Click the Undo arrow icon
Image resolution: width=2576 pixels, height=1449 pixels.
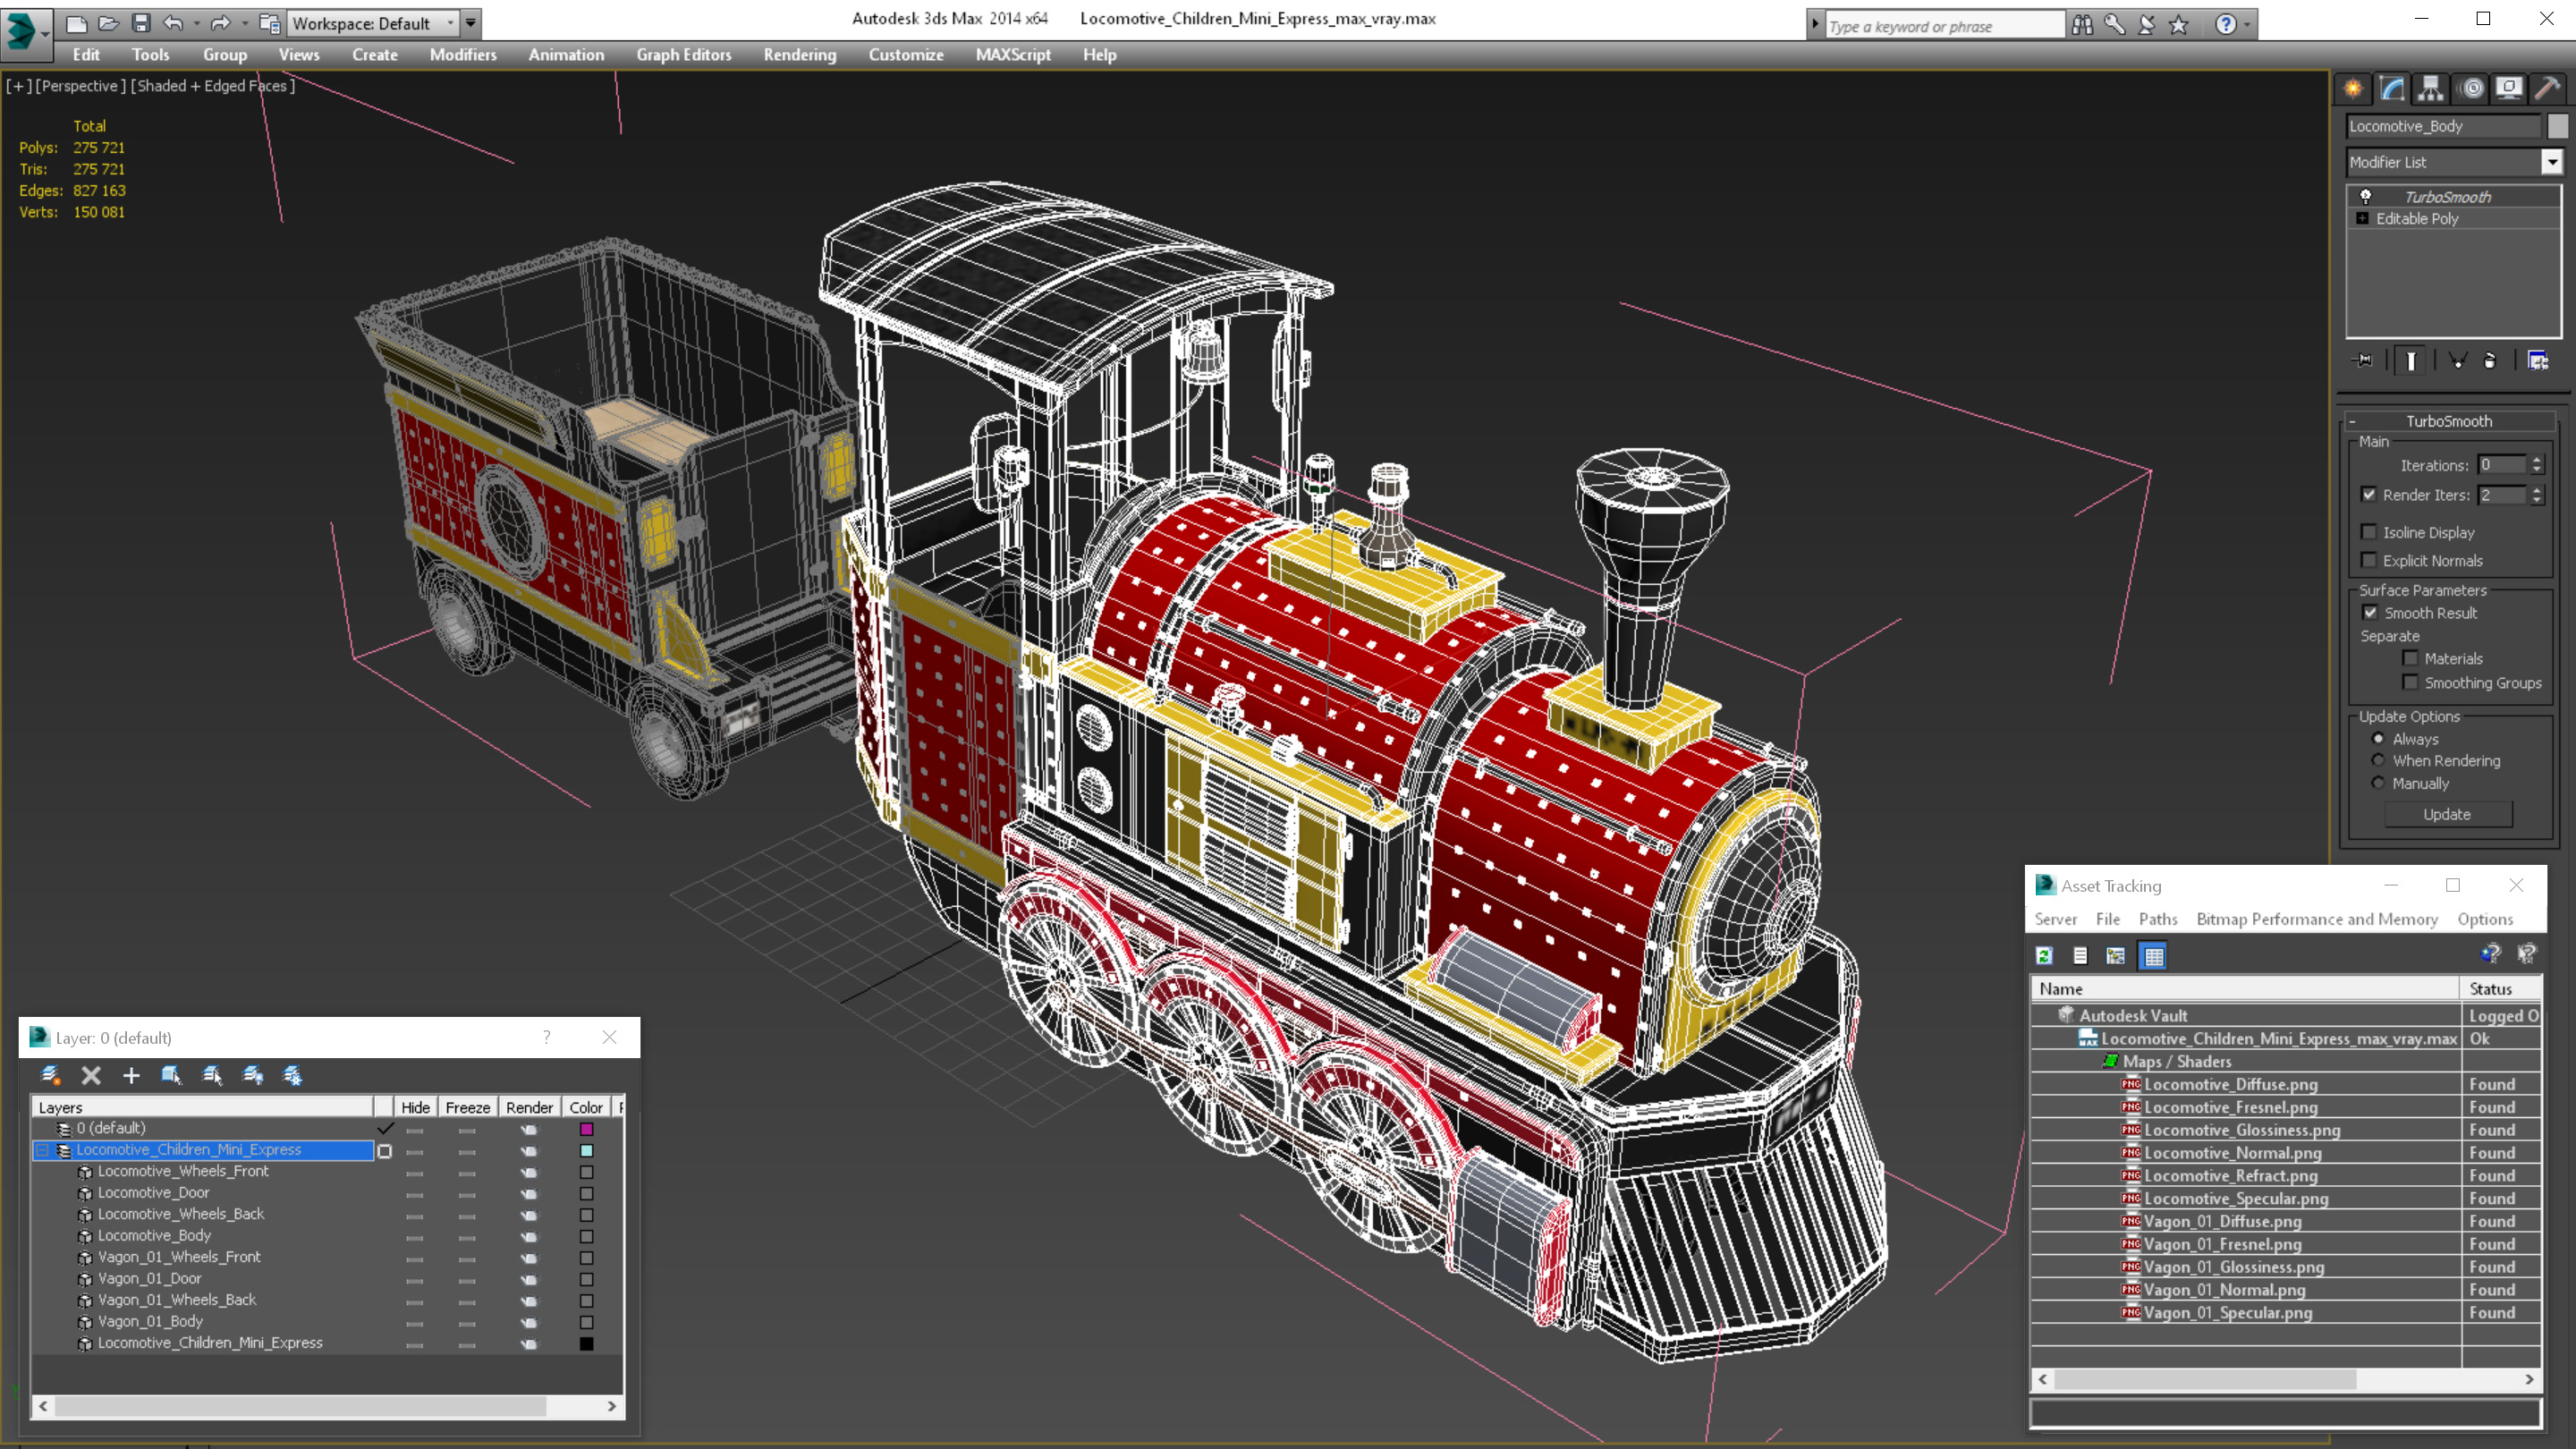pos(173,23)
